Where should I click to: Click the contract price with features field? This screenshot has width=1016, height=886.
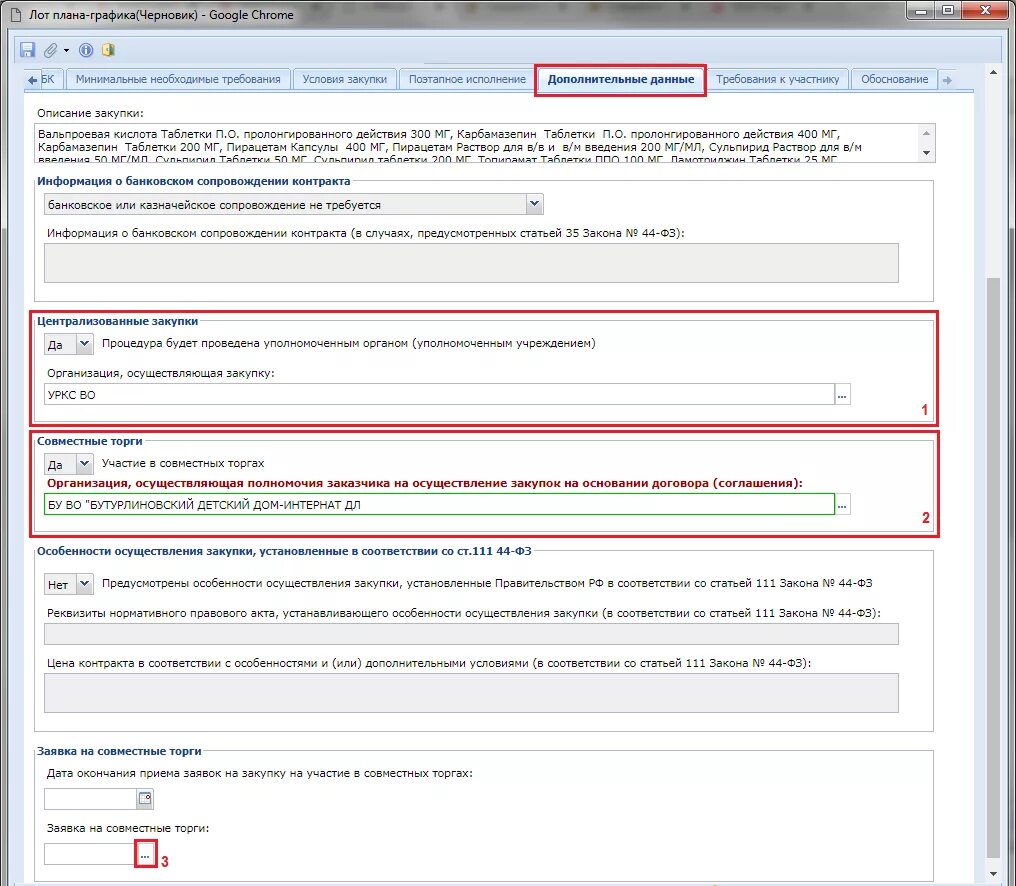(471, 693)
